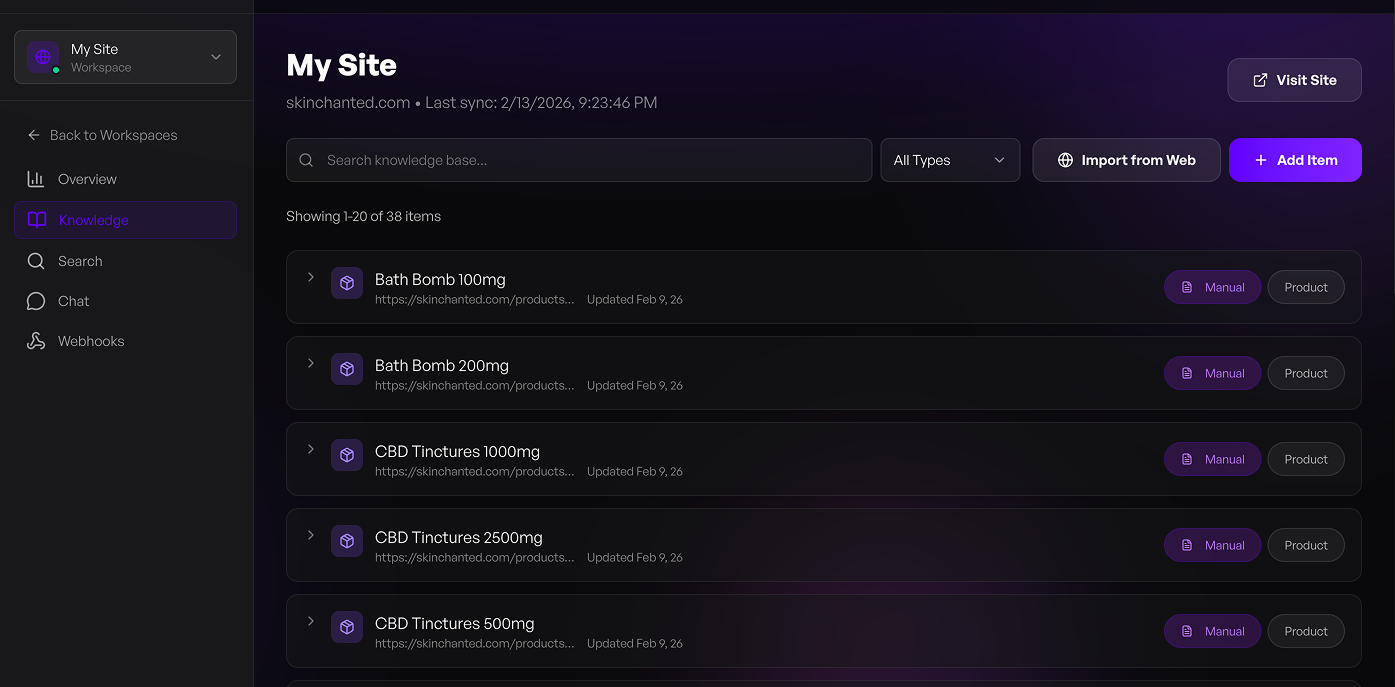1395x687 pixels.
Task: Click the Visit Site button
Action: [x=1294, y=80]
